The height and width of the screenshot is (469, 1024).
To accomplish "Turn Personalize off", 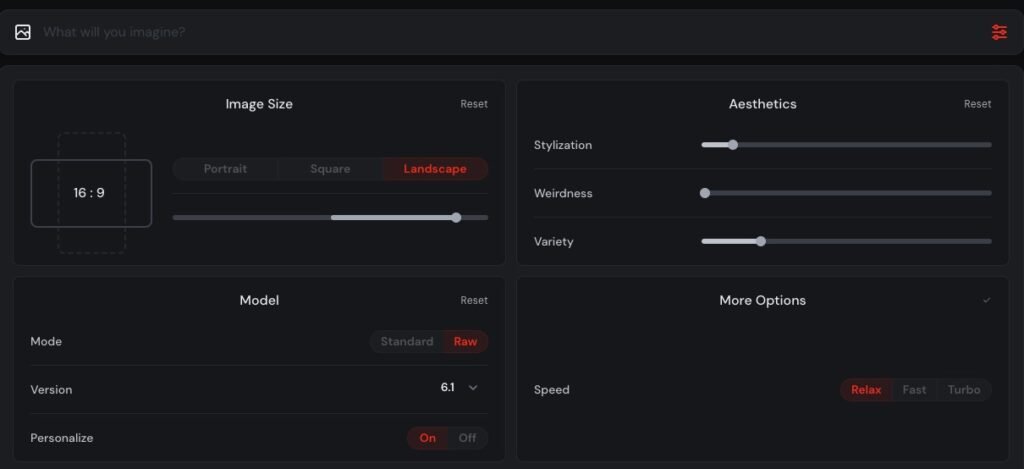I will click(x=467, y=438).
